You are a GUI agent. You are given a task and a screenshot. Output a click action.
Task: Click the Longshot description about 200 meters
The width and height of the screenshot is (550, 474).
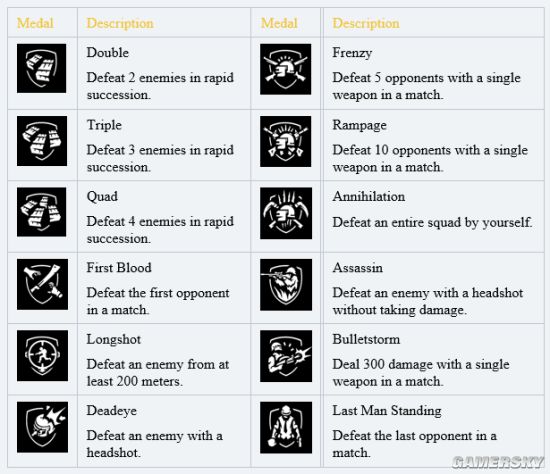(x=157, y=373)
